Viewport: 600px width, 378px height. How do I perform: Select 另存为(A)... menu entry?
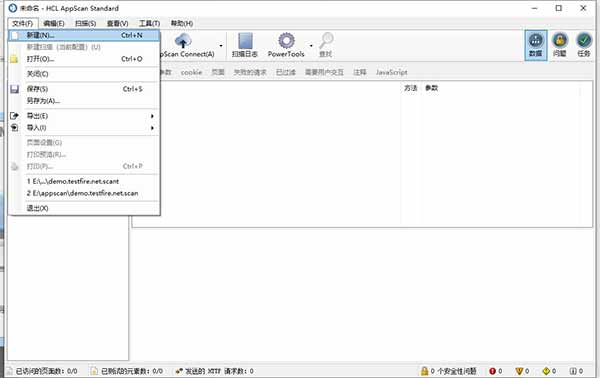tap(83, 101)
